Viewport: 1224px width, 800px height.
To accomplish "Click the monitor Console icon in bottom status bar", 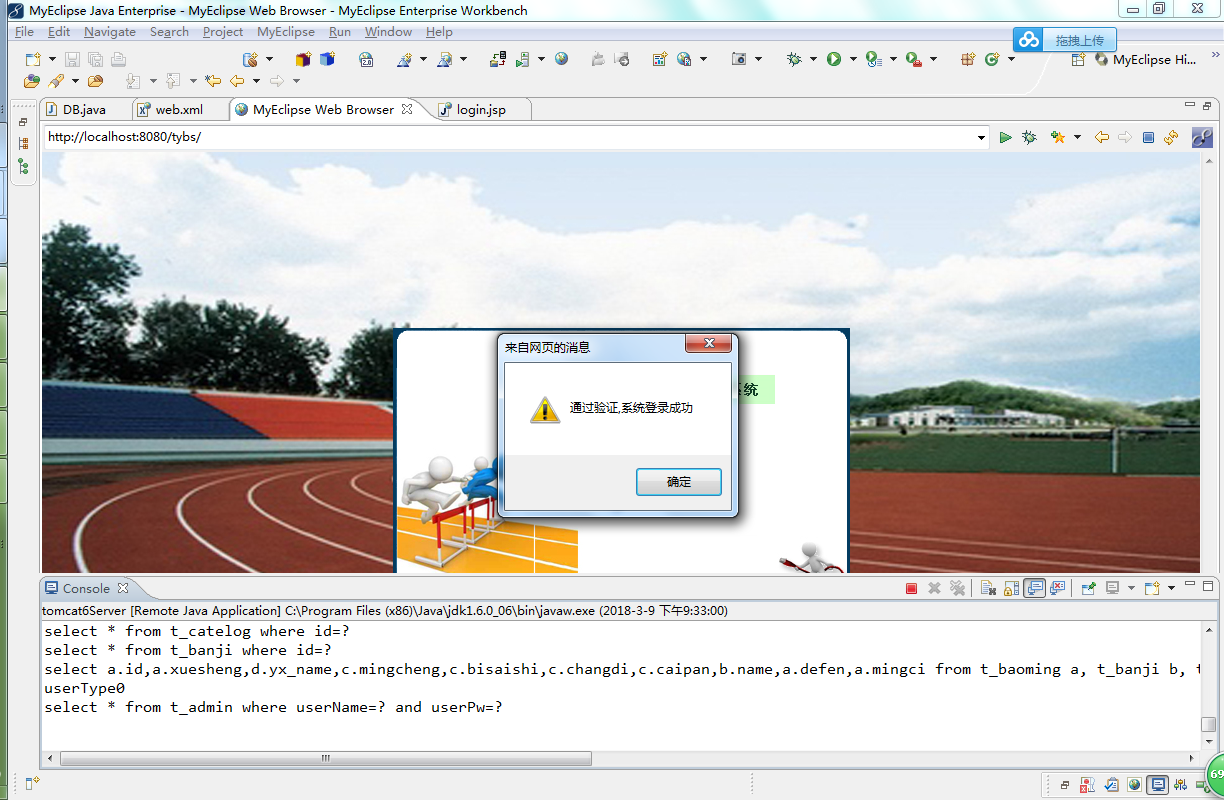I will click(1157, 785).
